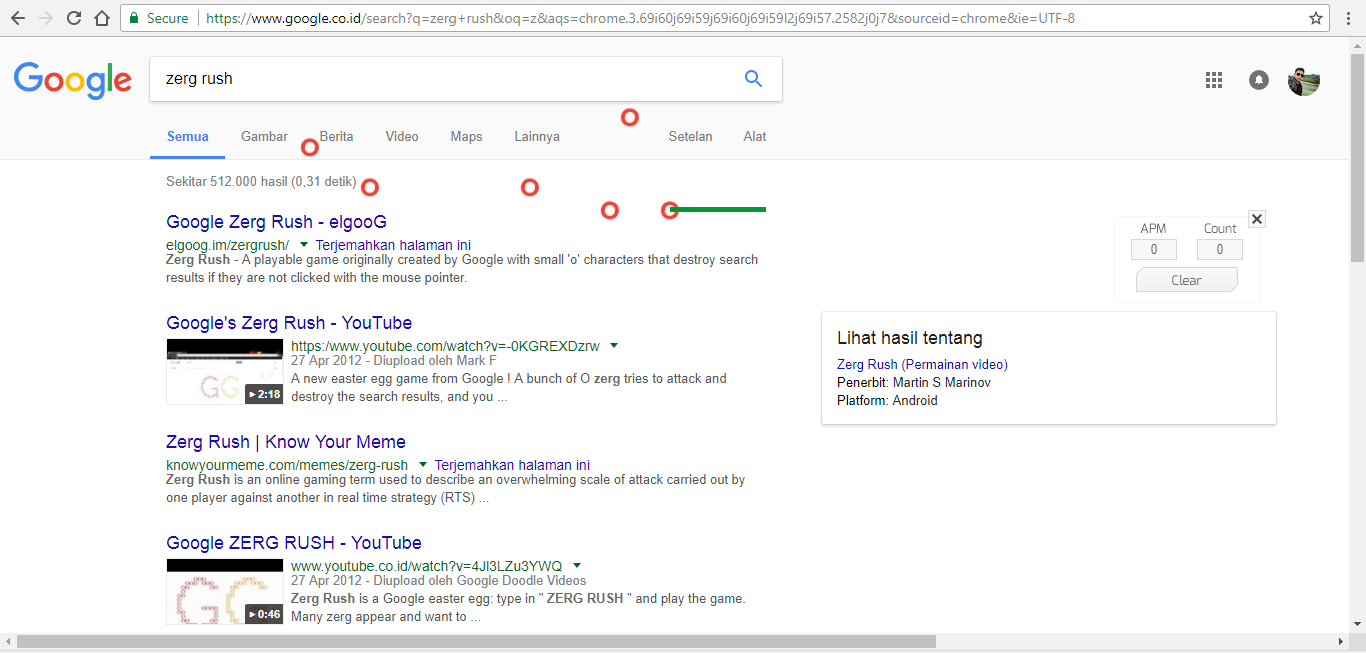Reload the page with refresh icon
This screenshot has height=653, width=1366.
coord(74,18)
